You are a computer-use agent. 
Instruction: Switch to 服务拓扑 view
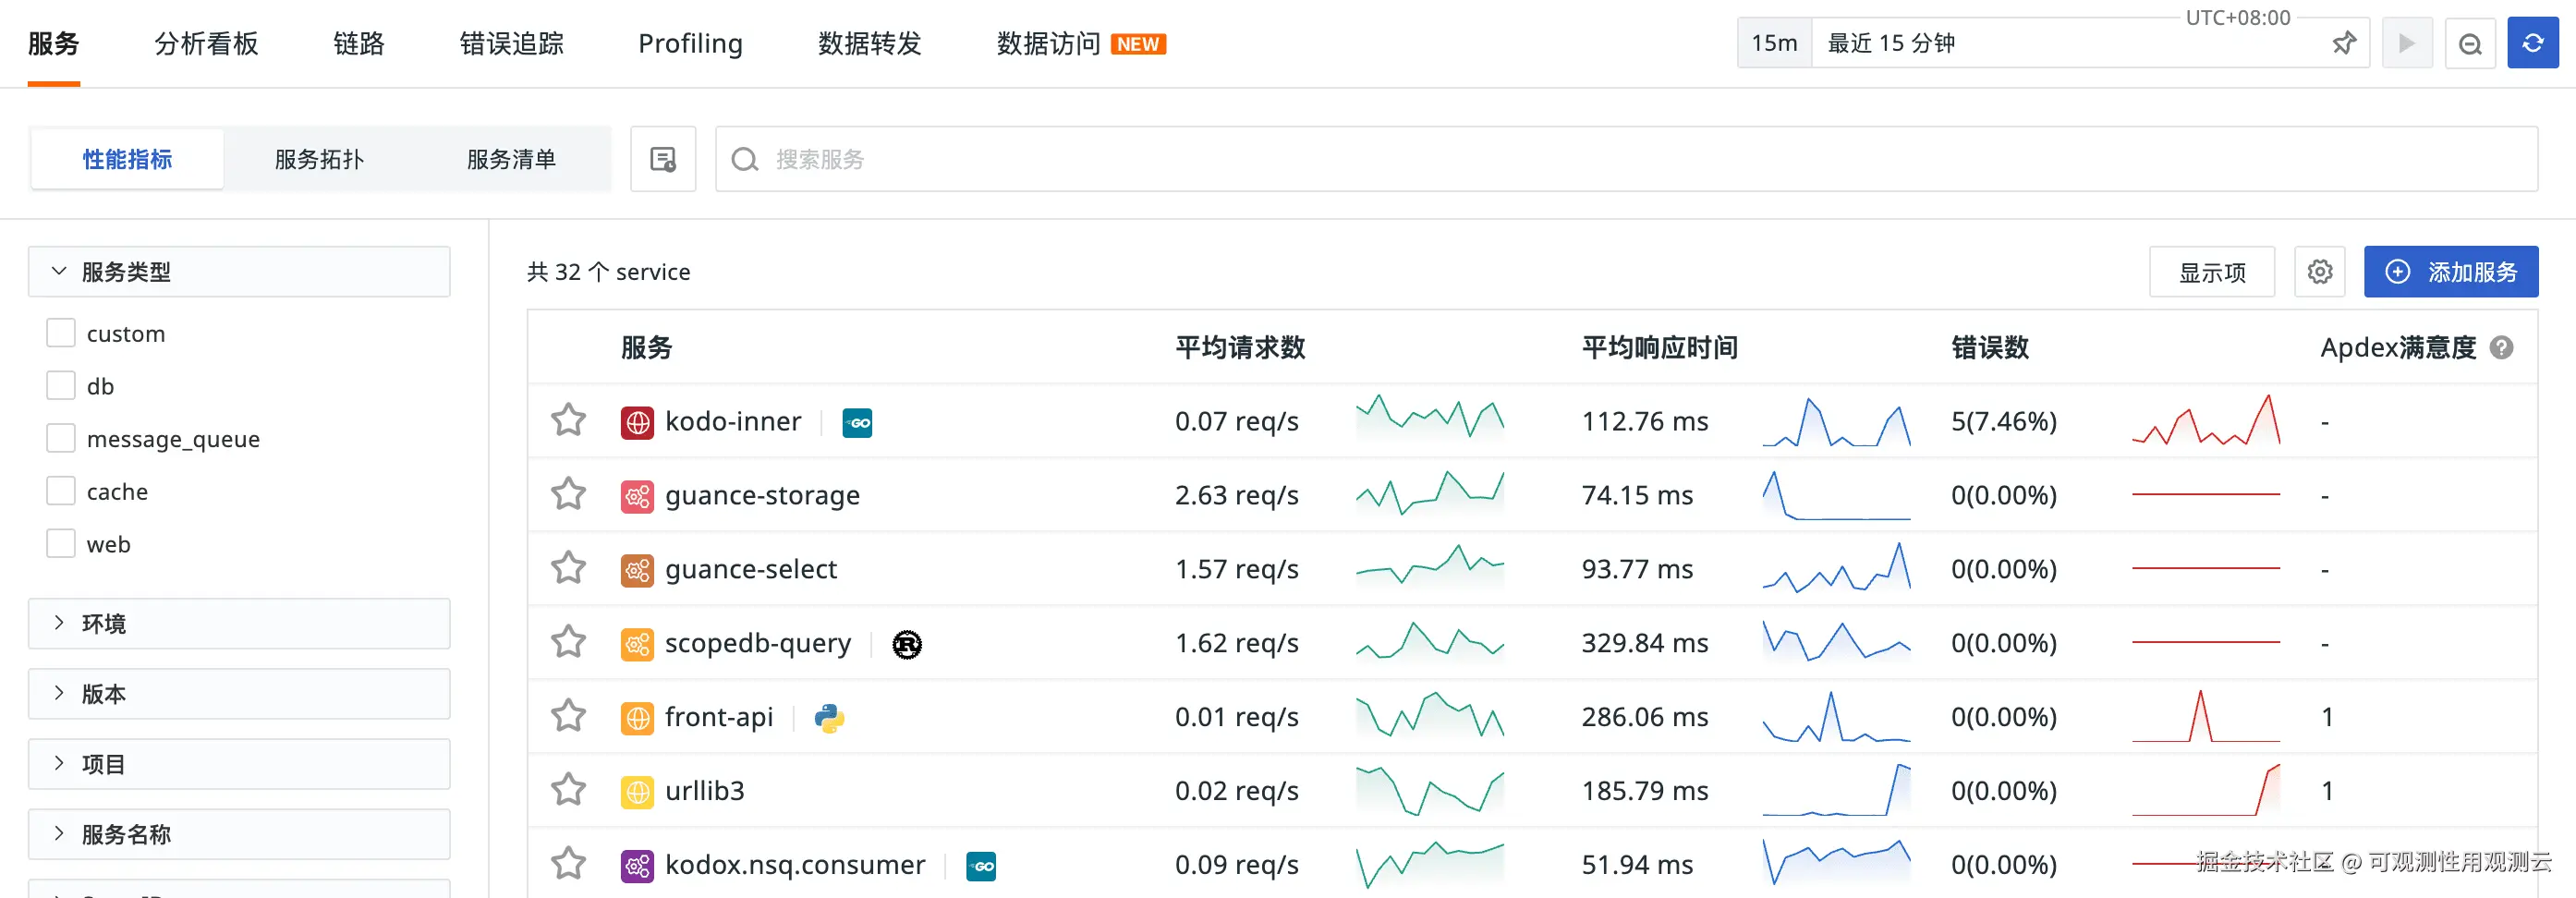pyautogui.click(x=319, y=159)
